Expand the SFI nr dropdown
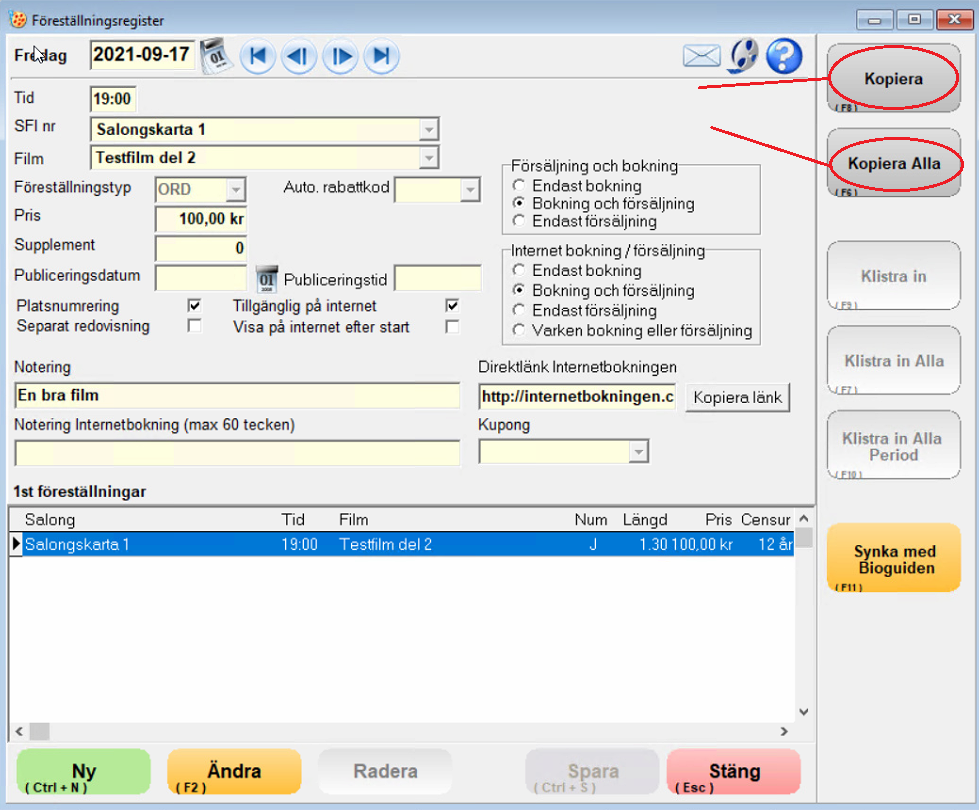This screenshot has width=979, height=810. 428,130
